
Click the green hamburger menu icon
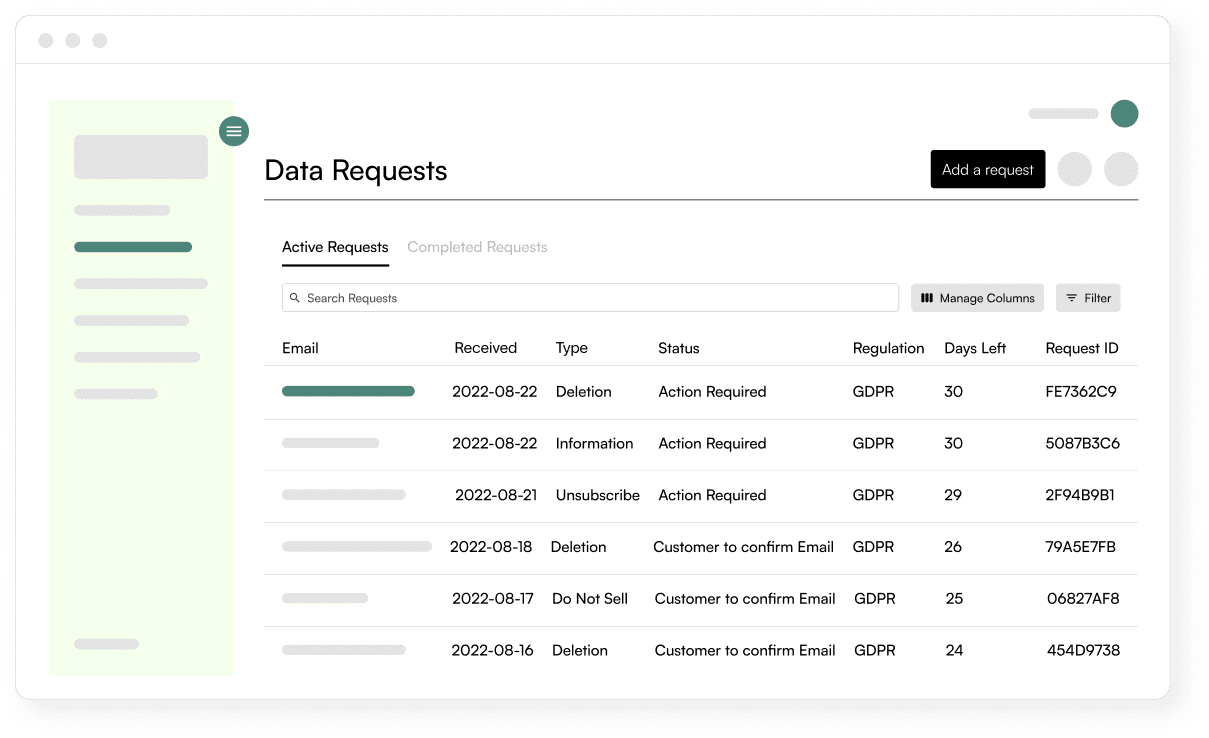pyautogui.click(x=234, y=131)
